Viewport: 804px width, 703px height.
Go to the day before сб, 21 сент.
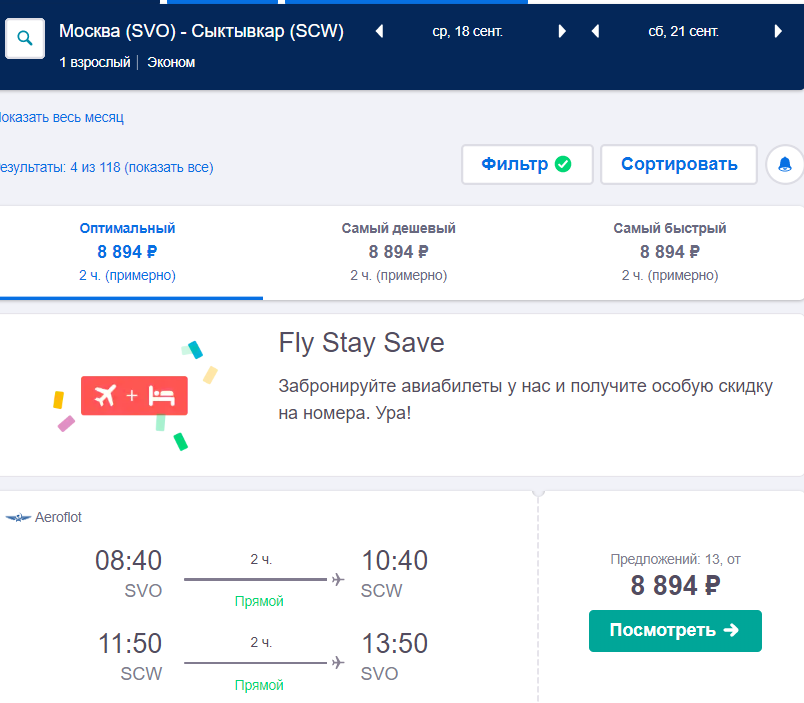pyautogui.click(x=596, y=32)
